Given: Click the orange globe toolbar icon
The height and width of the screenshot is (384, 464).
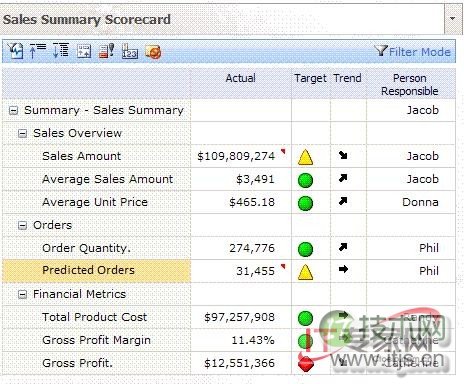Looking at the screenshot, I should tap(153, 52).
